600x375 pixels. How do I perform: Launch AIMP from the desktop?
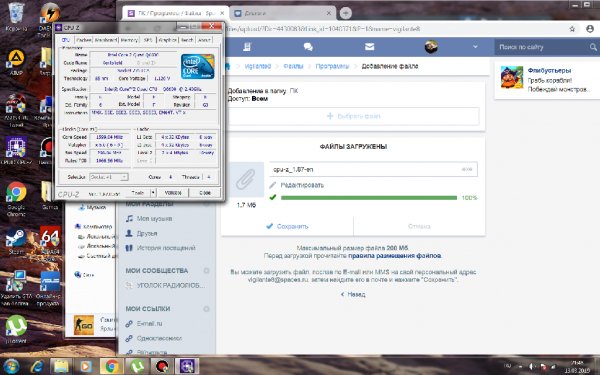click(16, 62)
